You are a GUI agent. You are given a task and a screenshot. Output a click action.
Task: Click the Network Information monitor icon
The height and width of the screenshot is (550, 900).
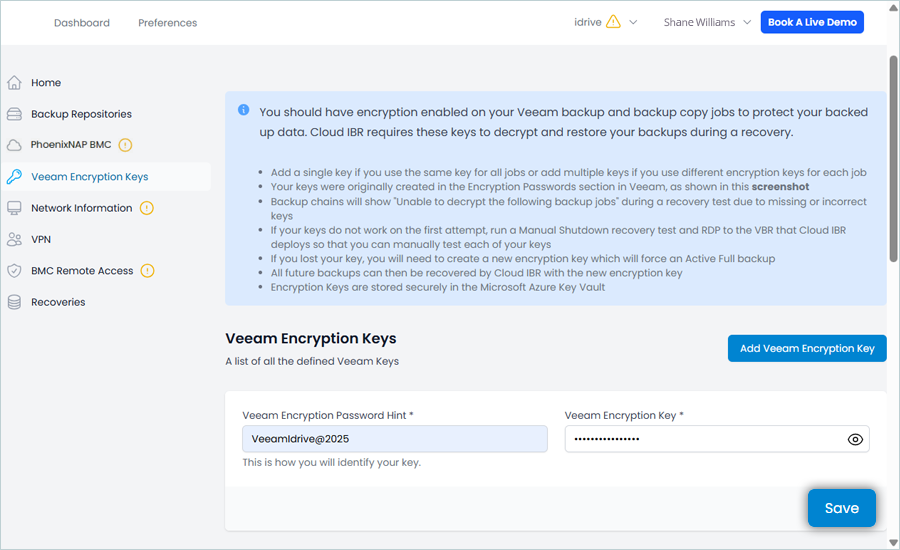14,208
